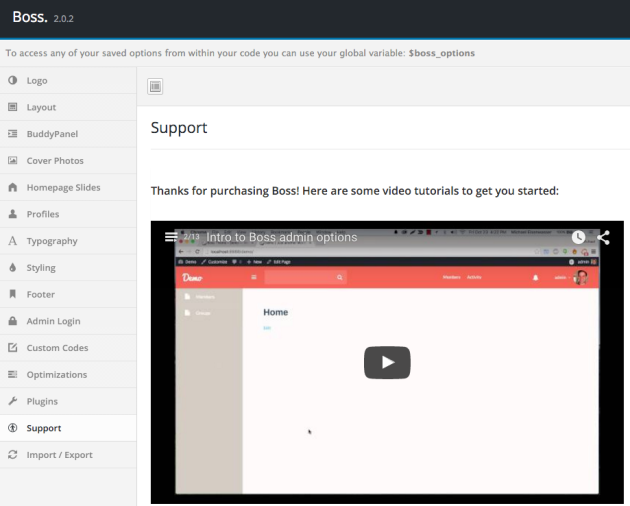This screenshot has width=630, height=506.
Task: Click the 2/13 playlist counter
Action: pos(192,237)
